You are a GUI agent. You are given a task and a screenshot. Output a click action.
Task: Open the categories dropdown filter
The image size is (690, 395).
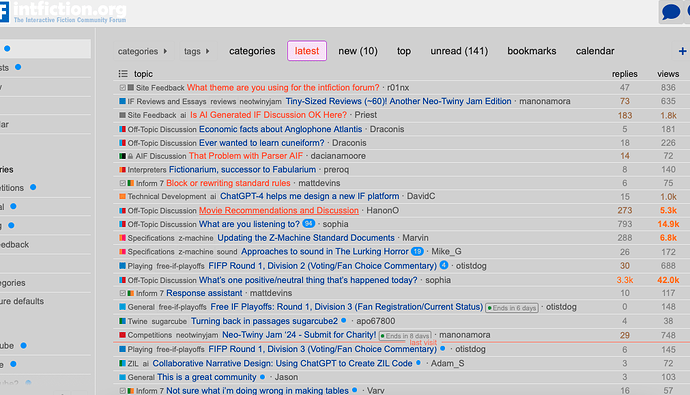(x=143, y=51)
